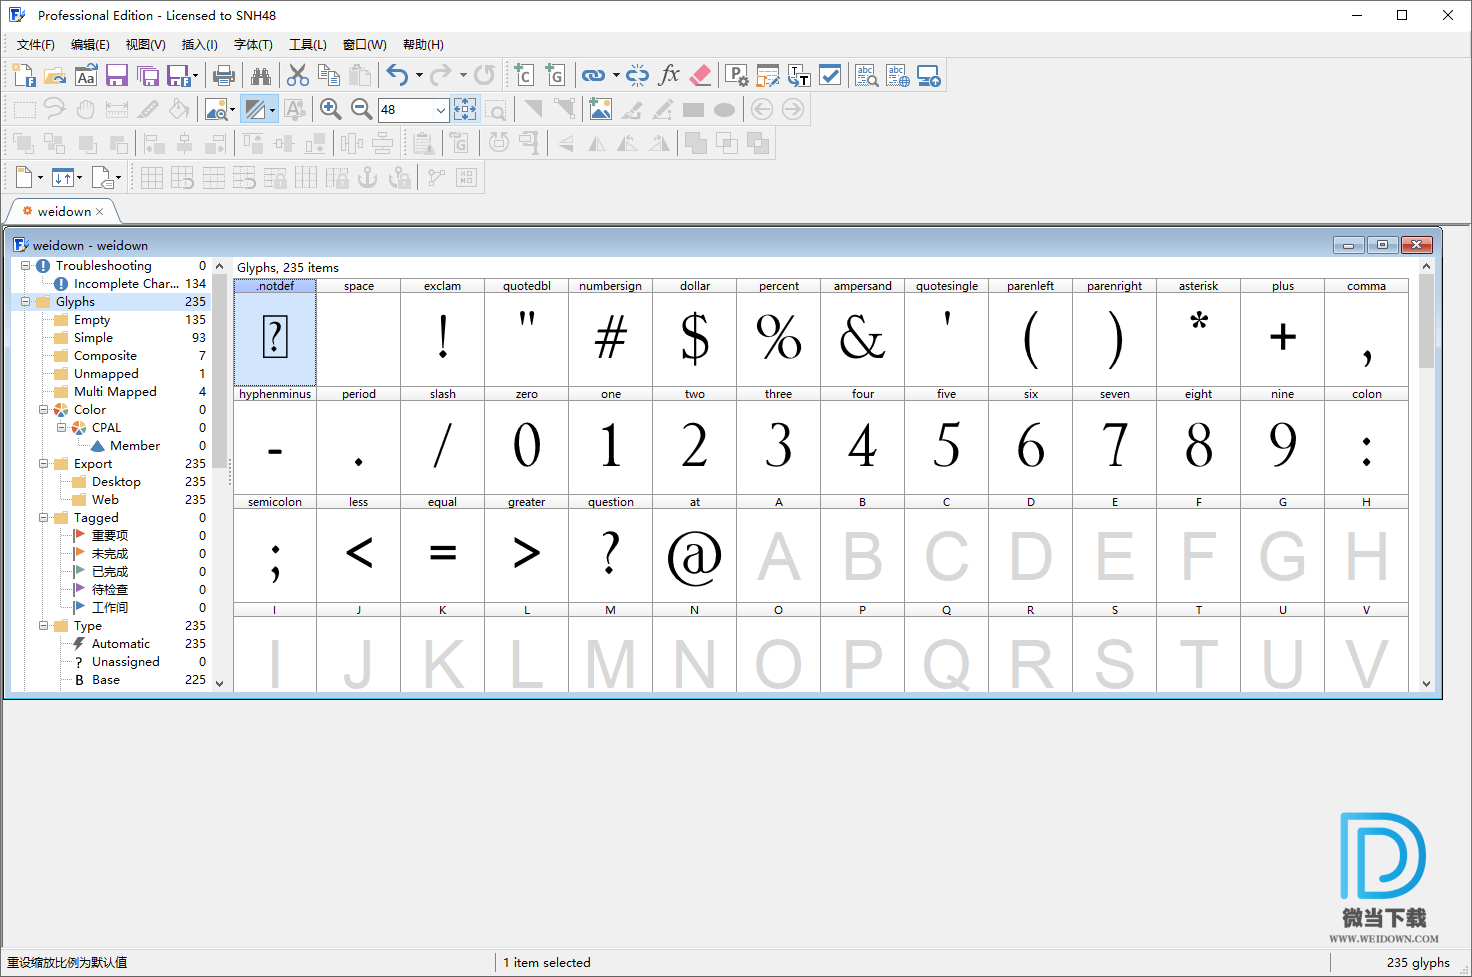Select the Composite category

[105, 356]
